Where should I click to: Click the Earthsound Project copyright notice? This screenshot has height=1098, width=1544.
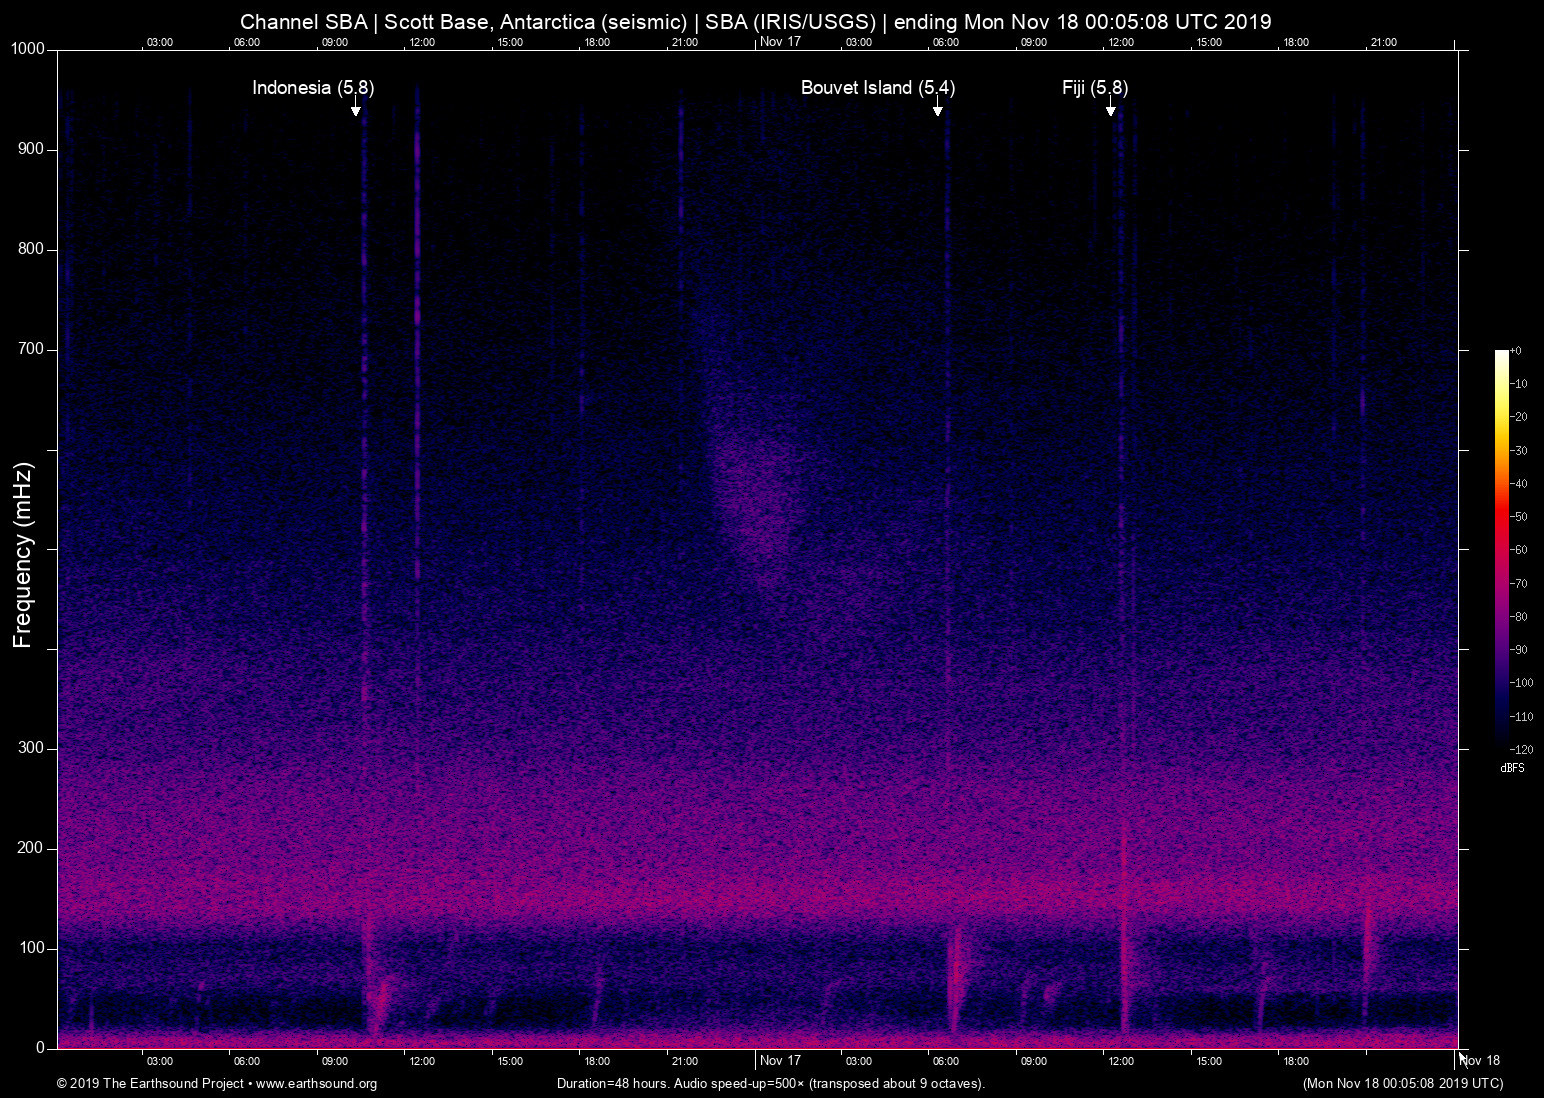pyautogui.click(x=150, y=1083)
